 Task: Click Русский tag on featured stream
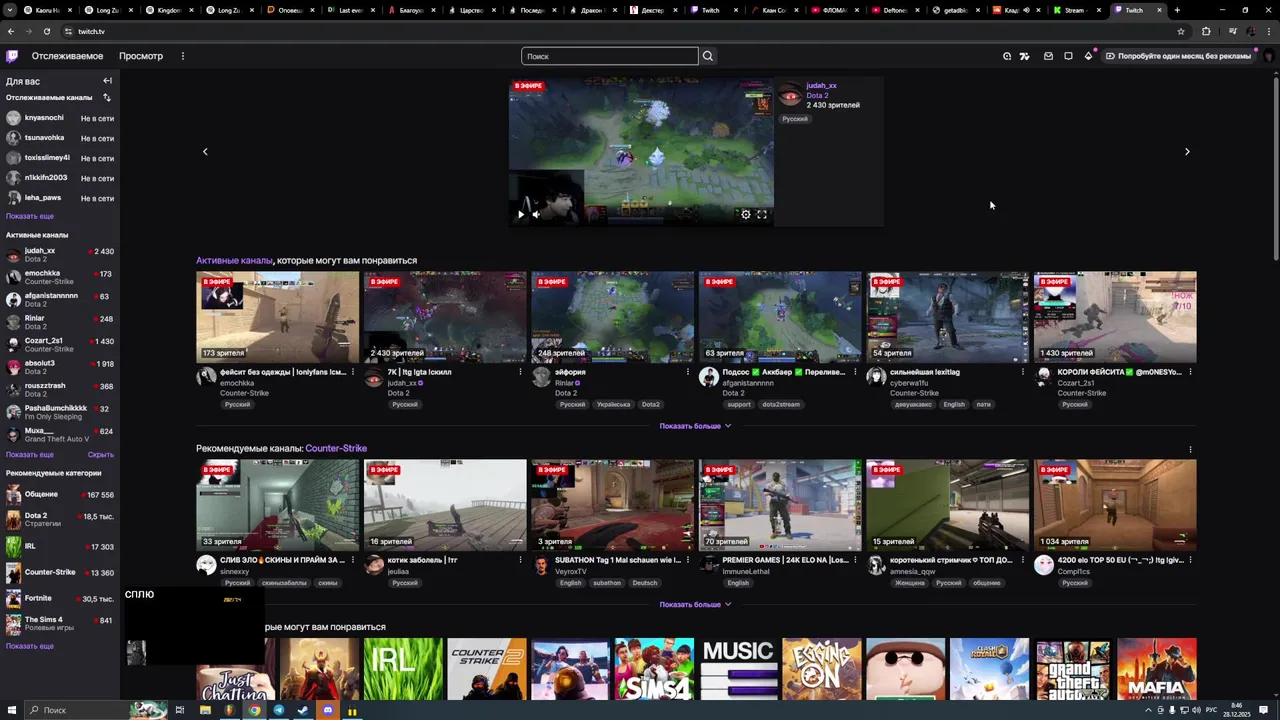(x=795, y=119)
